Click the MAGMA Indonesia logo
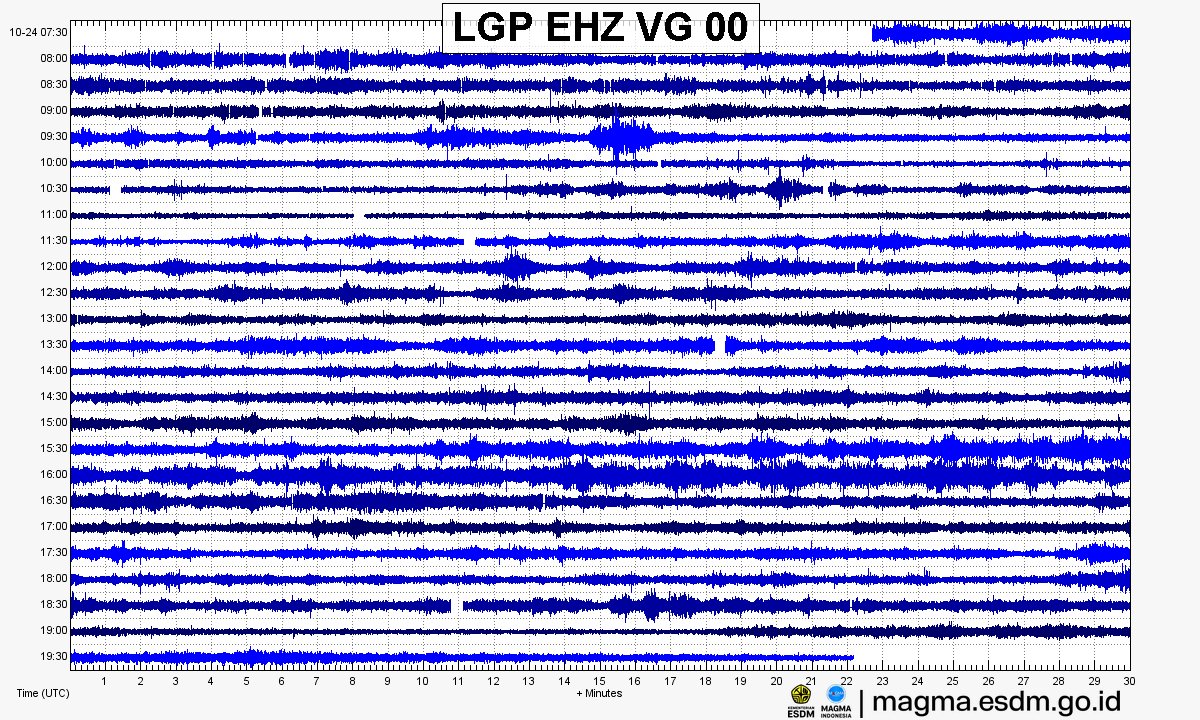 click(836, 700)
